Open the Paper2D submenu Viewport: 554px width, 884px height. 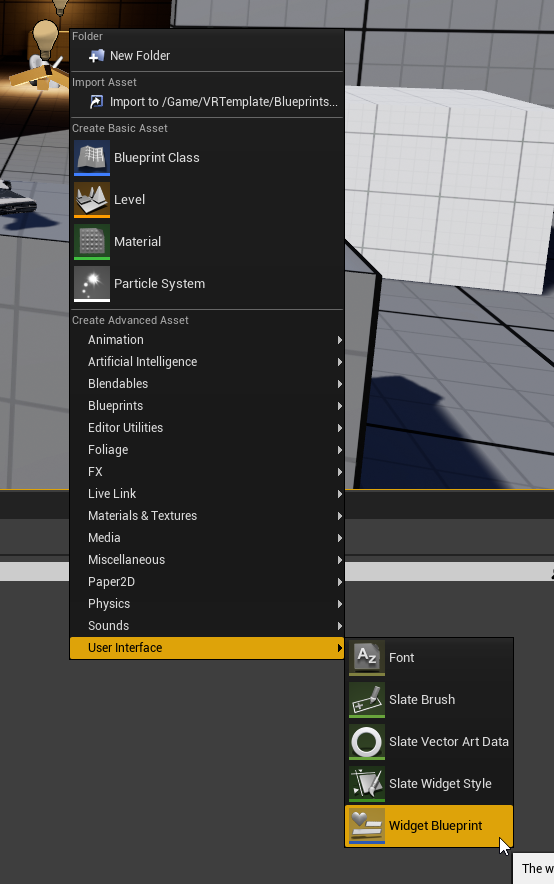[207, 582]
